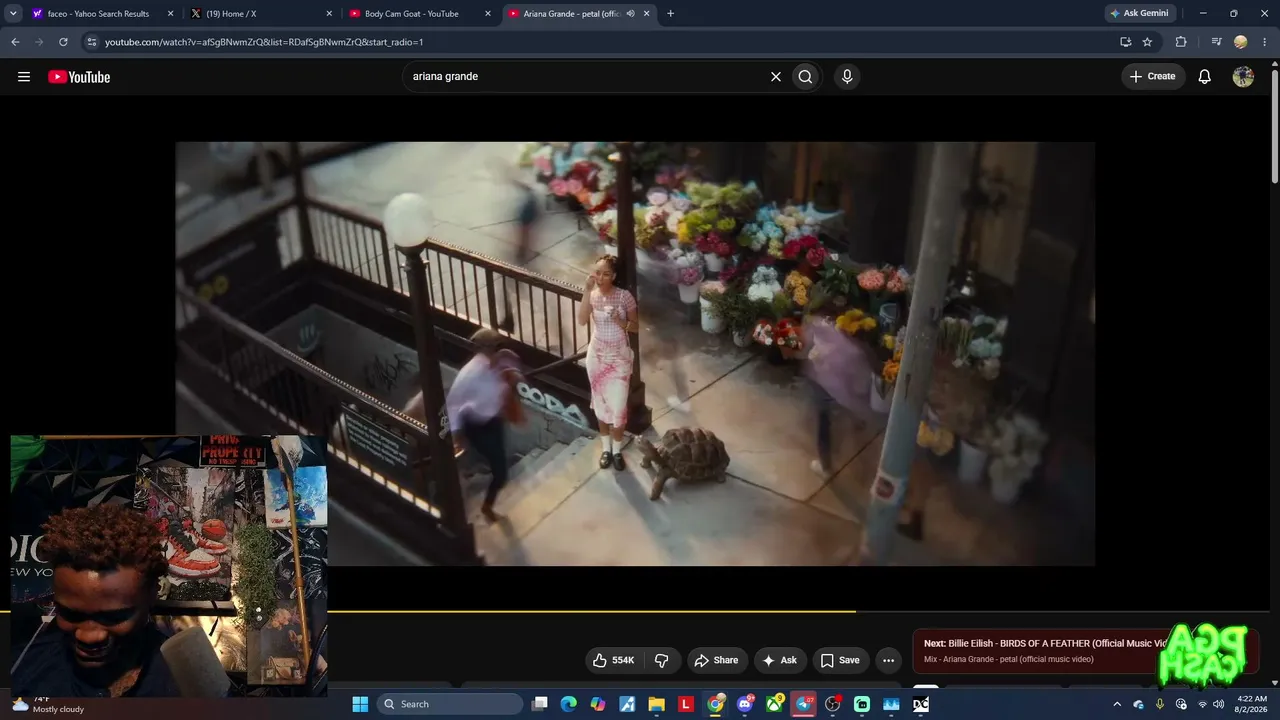Open the Ask assistant button
The image size is (1280, 720).
(x=780, y=660)
